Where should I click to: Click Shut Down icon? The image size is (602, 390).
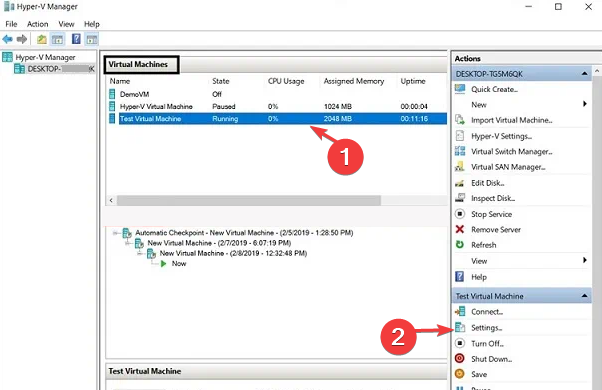tap(460, 359)
